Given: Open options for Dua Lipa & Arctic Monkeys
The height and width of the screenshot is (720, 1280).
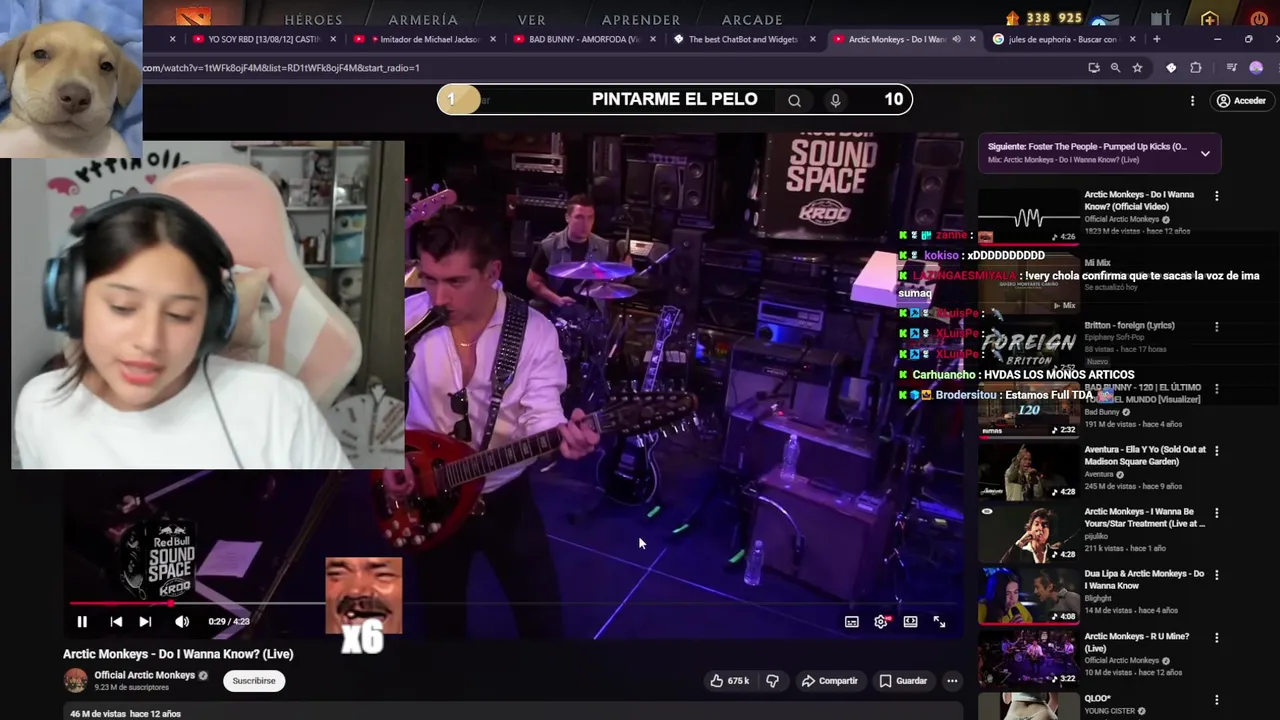Looking at the screenshot, I should [1216, 575].
